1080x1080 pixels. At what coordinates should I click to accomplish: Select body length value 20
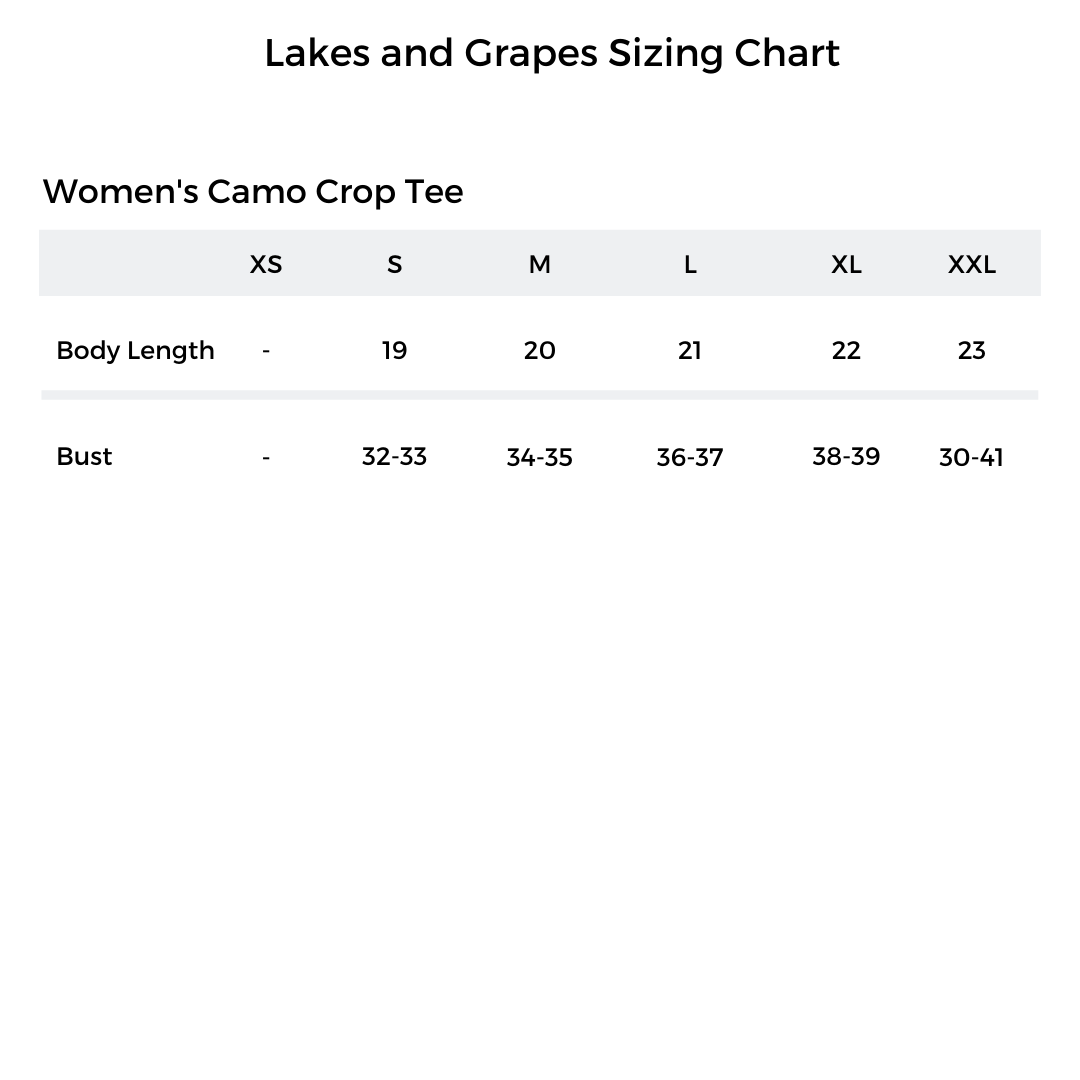[539, 350]
